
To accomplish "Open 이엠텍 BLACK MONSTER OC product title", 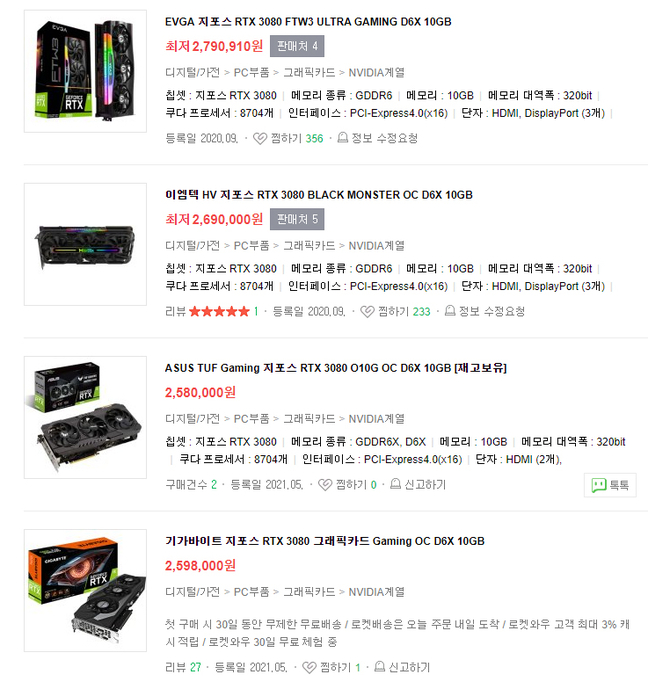I will pyautogui.click(x=319, y=195).
